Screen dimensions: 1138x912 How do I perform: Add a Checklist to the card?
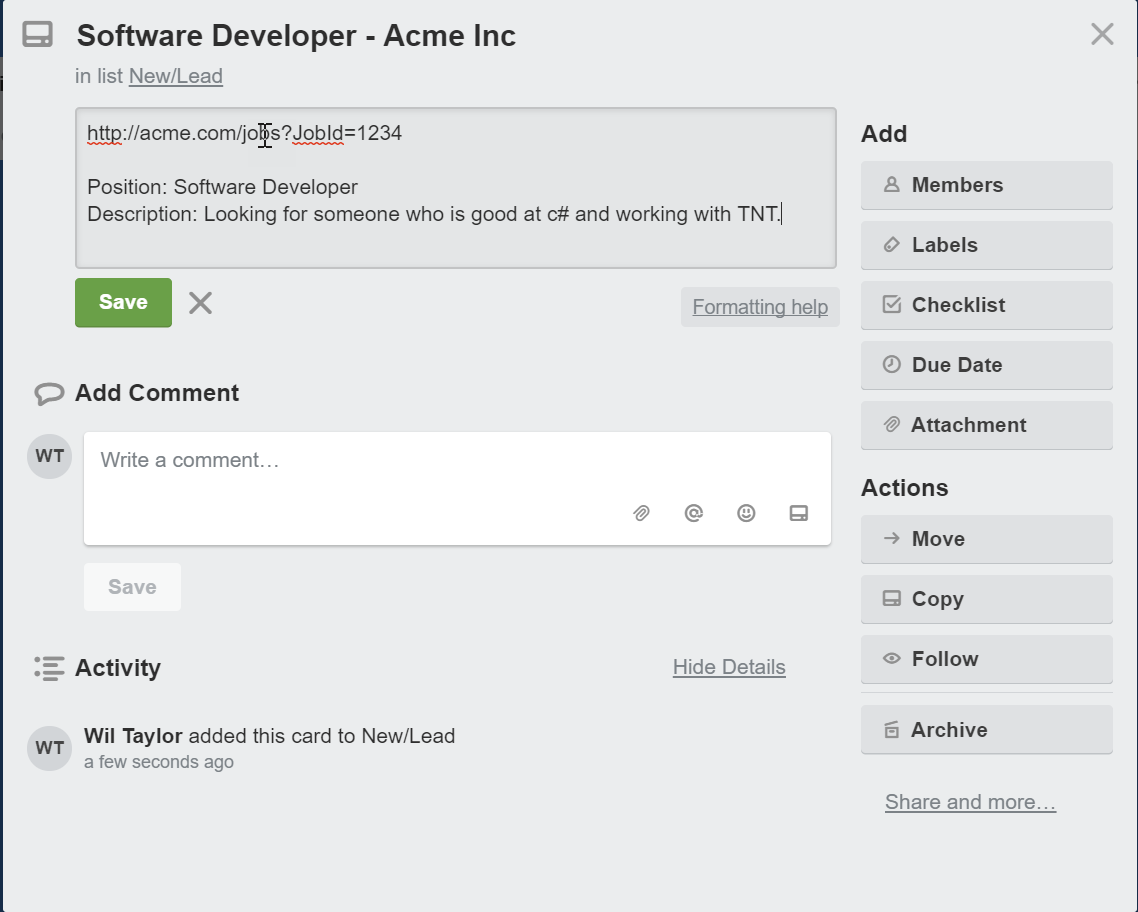tap(986, 305)
